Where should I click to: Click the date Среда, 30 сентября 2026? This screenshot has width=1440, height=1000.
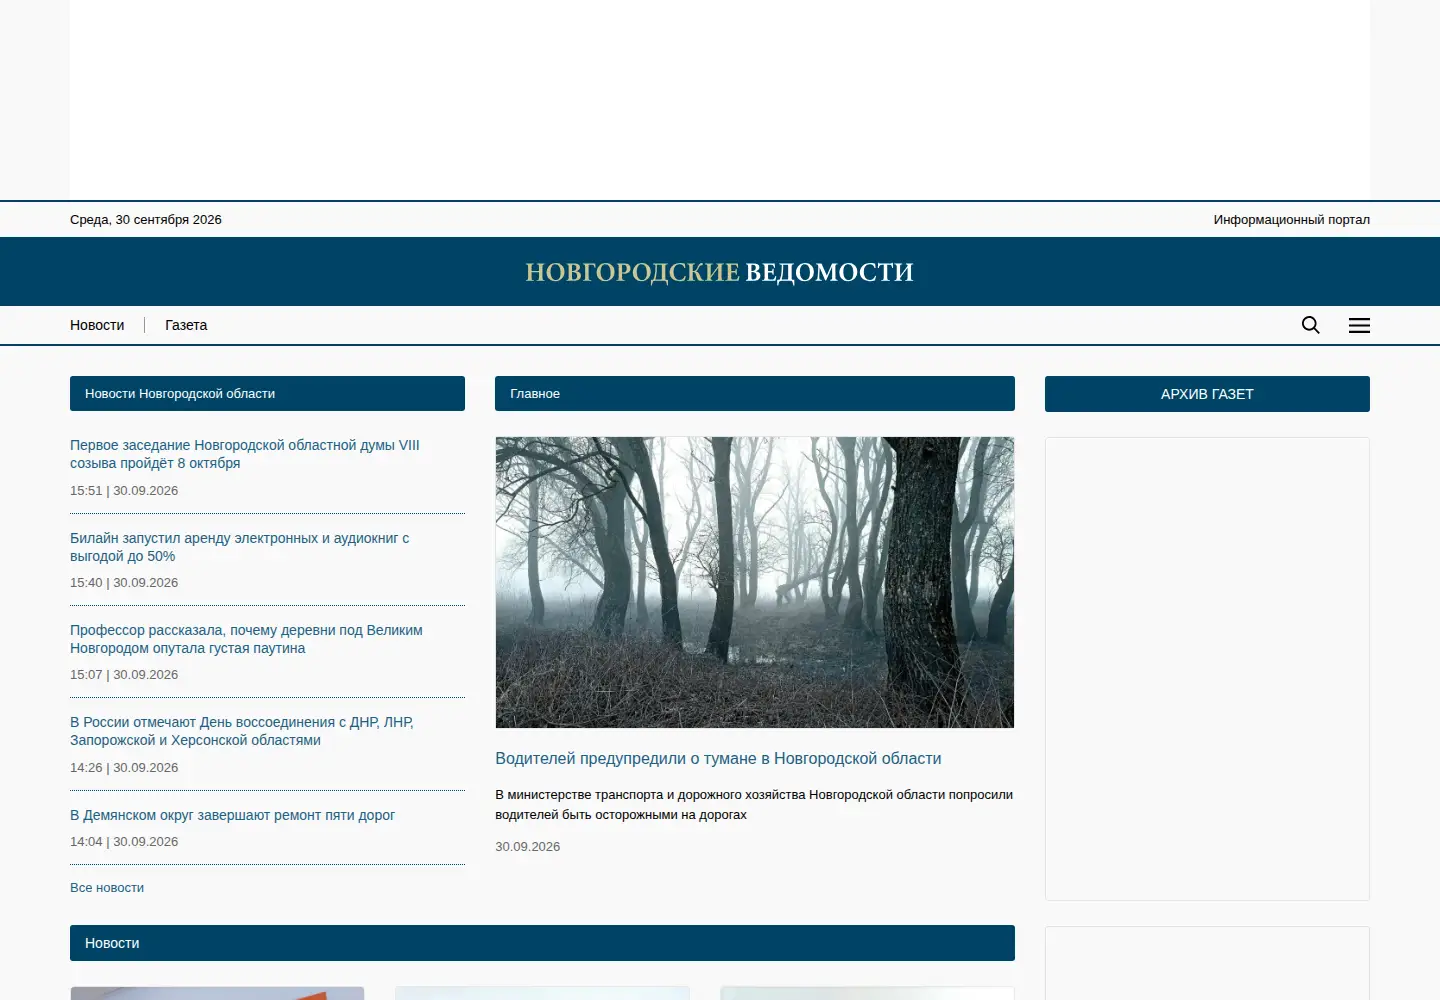(146, 219)
